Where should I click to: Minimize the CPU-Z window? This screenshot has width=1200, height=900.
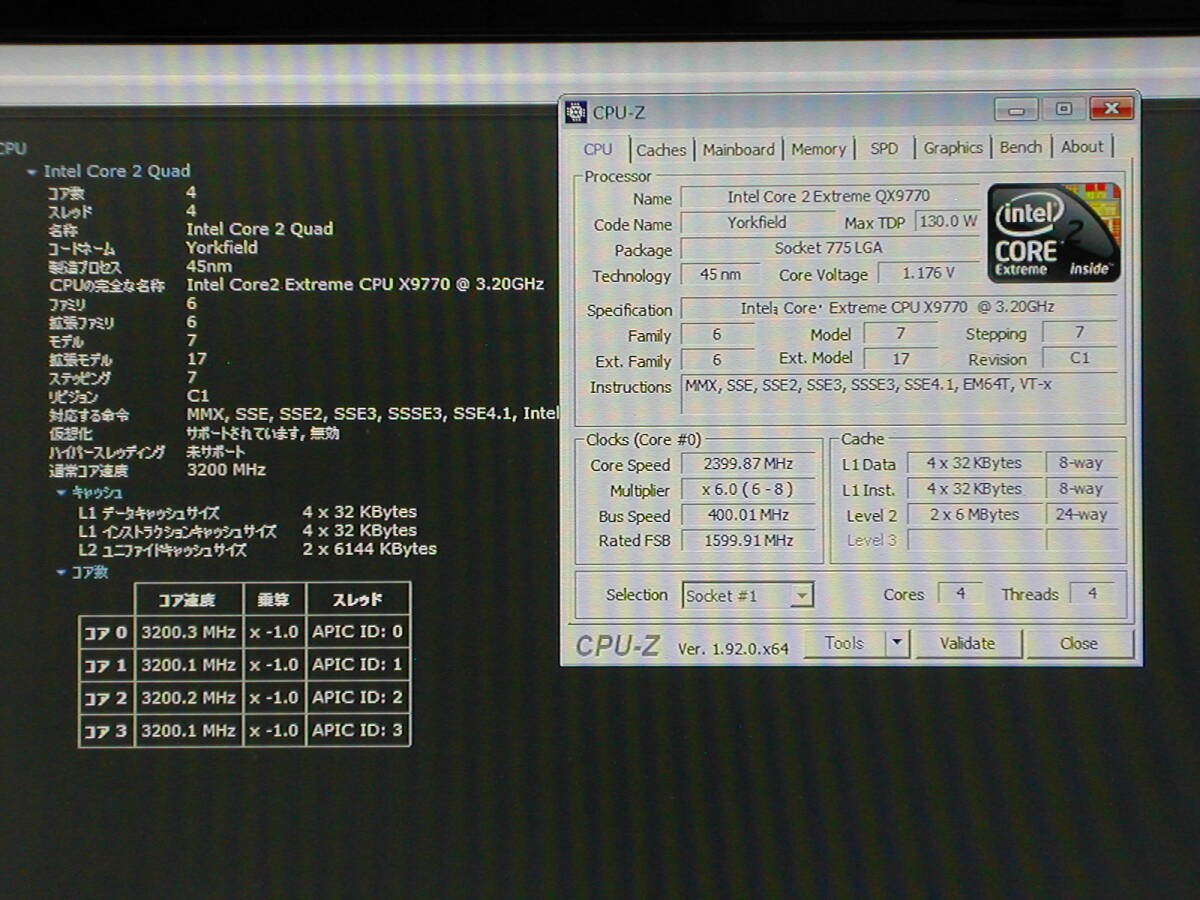(1016, 109)
